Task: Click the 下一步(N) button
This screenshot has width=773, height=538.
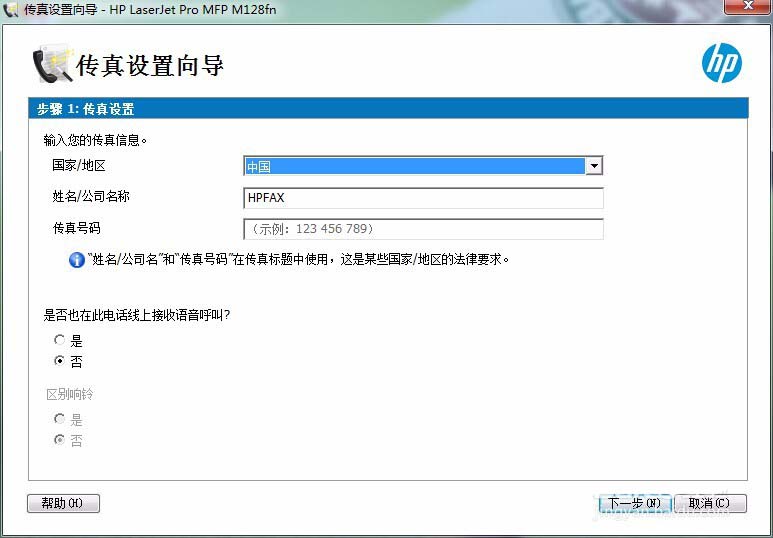Action: click(635, 503)
